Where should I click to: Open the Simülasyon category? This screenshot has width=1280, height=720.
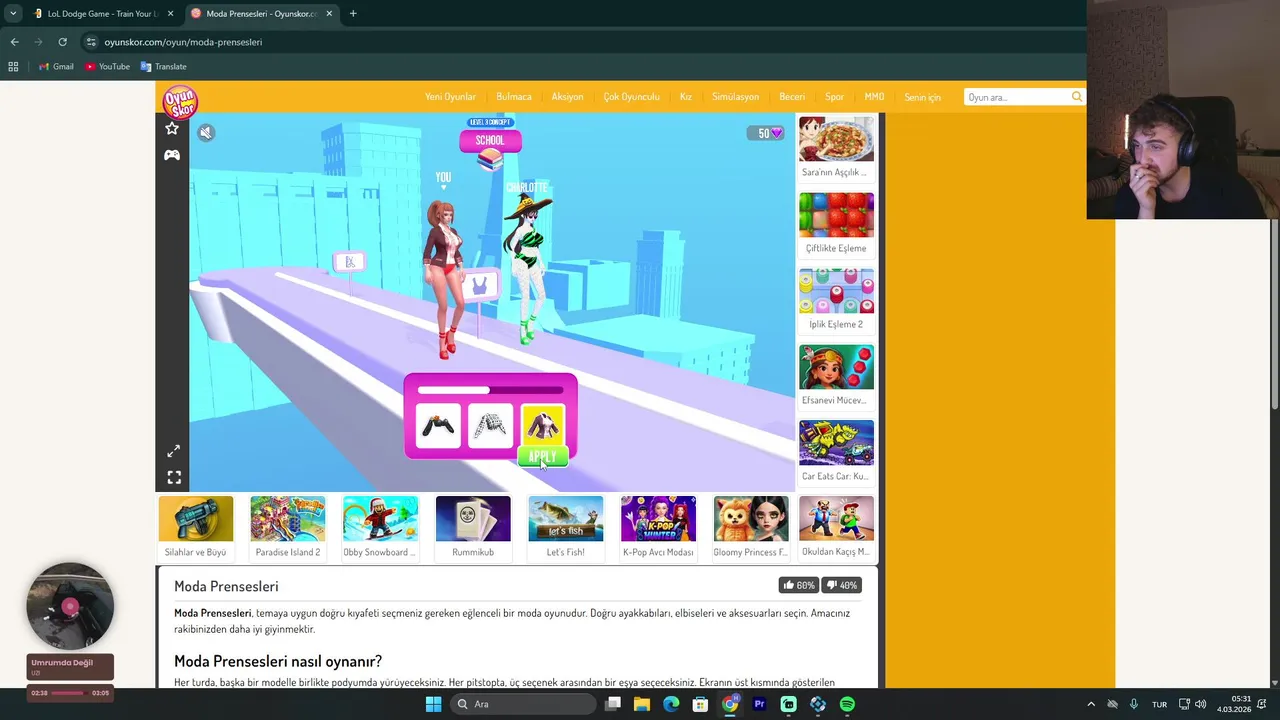(x=735, y=97)
